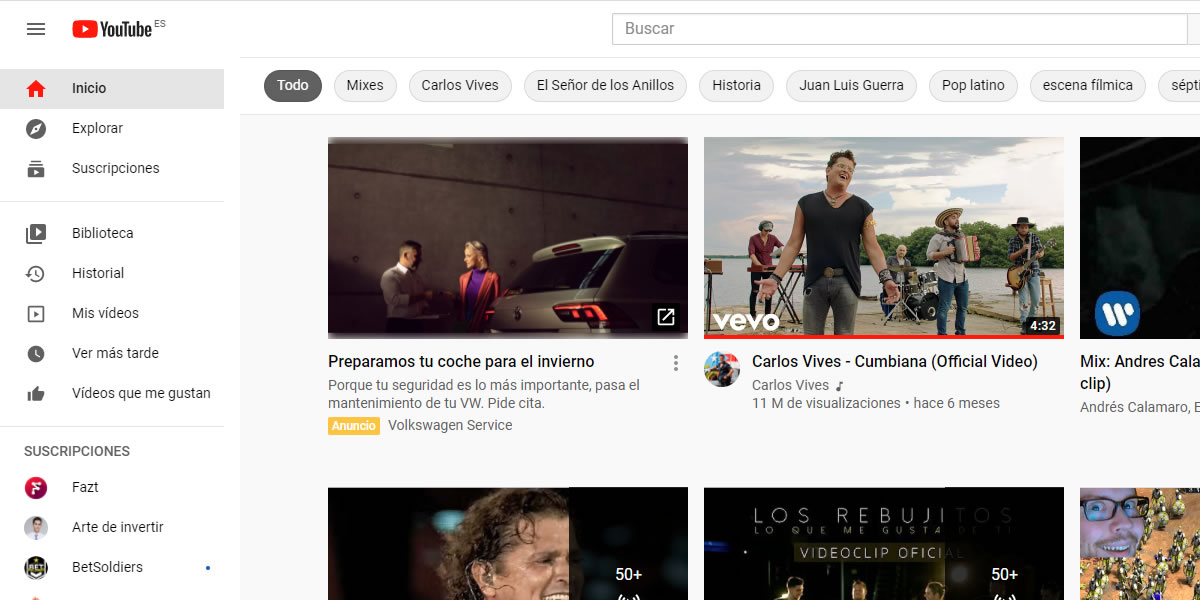1200x600 pixels.
Task: Click the Arte de invertir avatar
Action: tap(36, 527)
